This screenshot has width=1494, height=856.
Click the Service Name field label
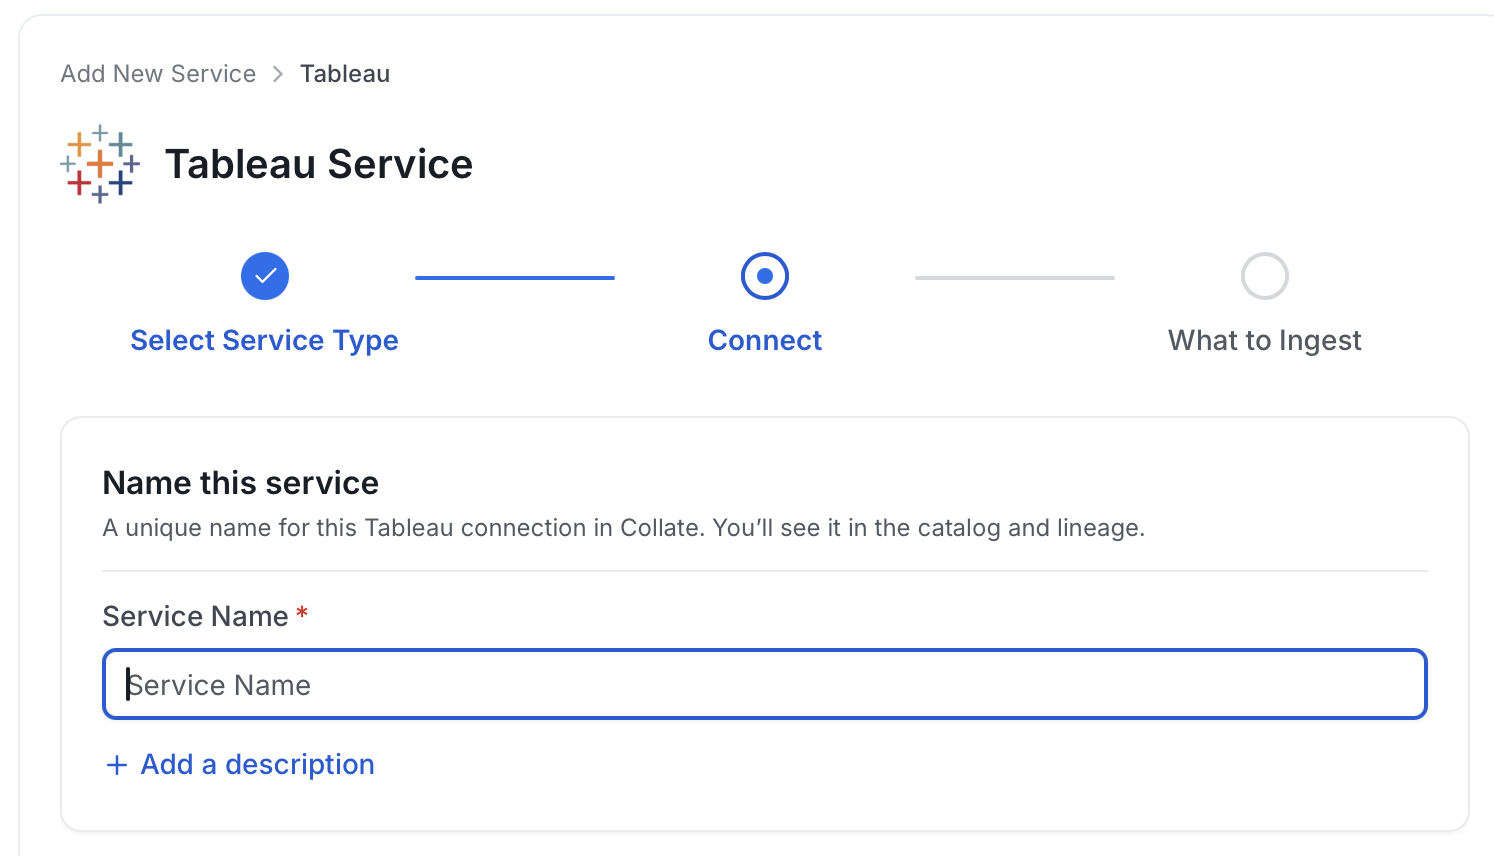[x=196, y=616]
